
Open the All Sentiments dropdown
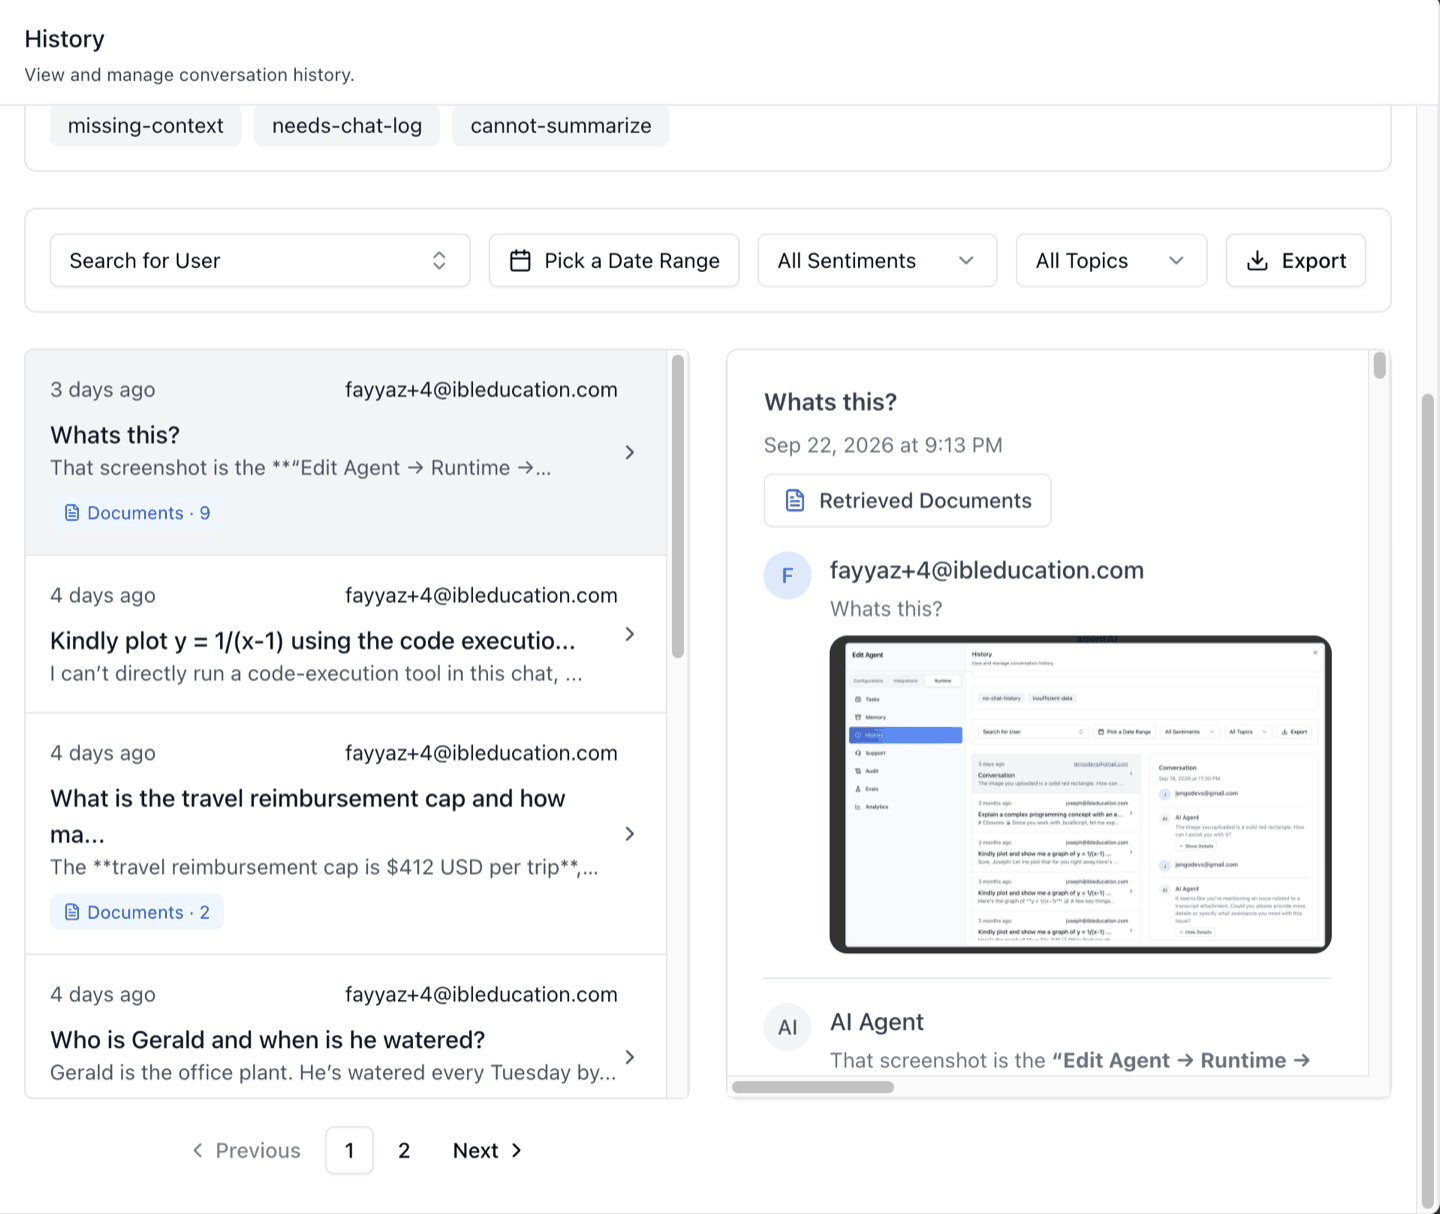tap(877, 261)
